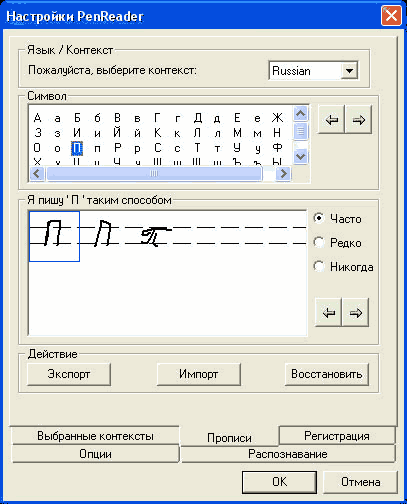407x504 pixels.
Task: Click symbol list horizontal scrollbar left arrow
Action: coord(37,173)
